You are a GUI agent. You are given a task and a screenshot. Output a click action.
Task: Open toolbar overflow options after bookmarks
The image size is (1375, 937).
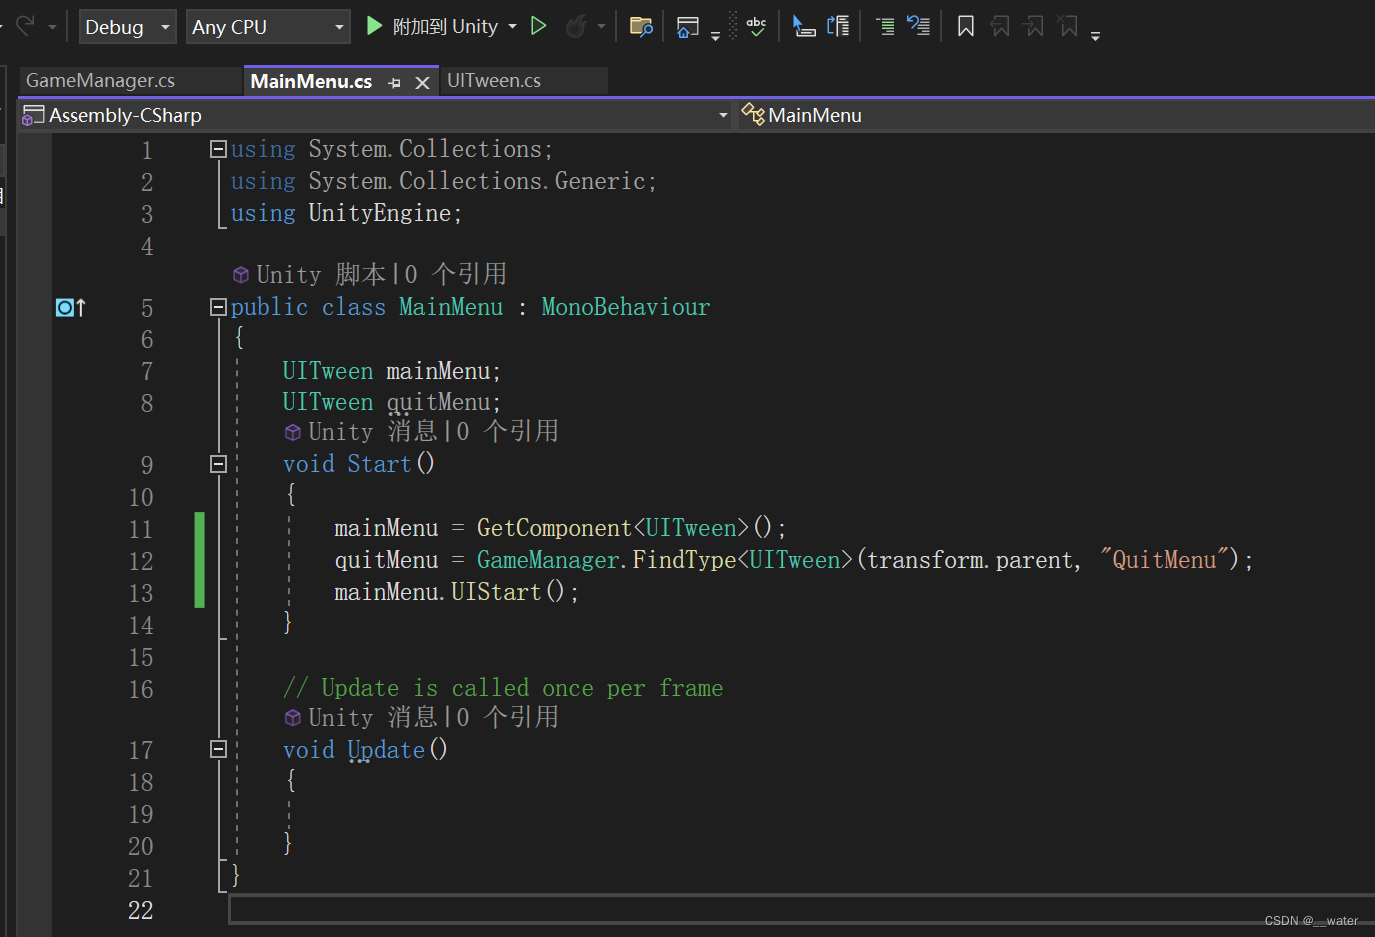pyautogui.click(x=1096, y=36)
